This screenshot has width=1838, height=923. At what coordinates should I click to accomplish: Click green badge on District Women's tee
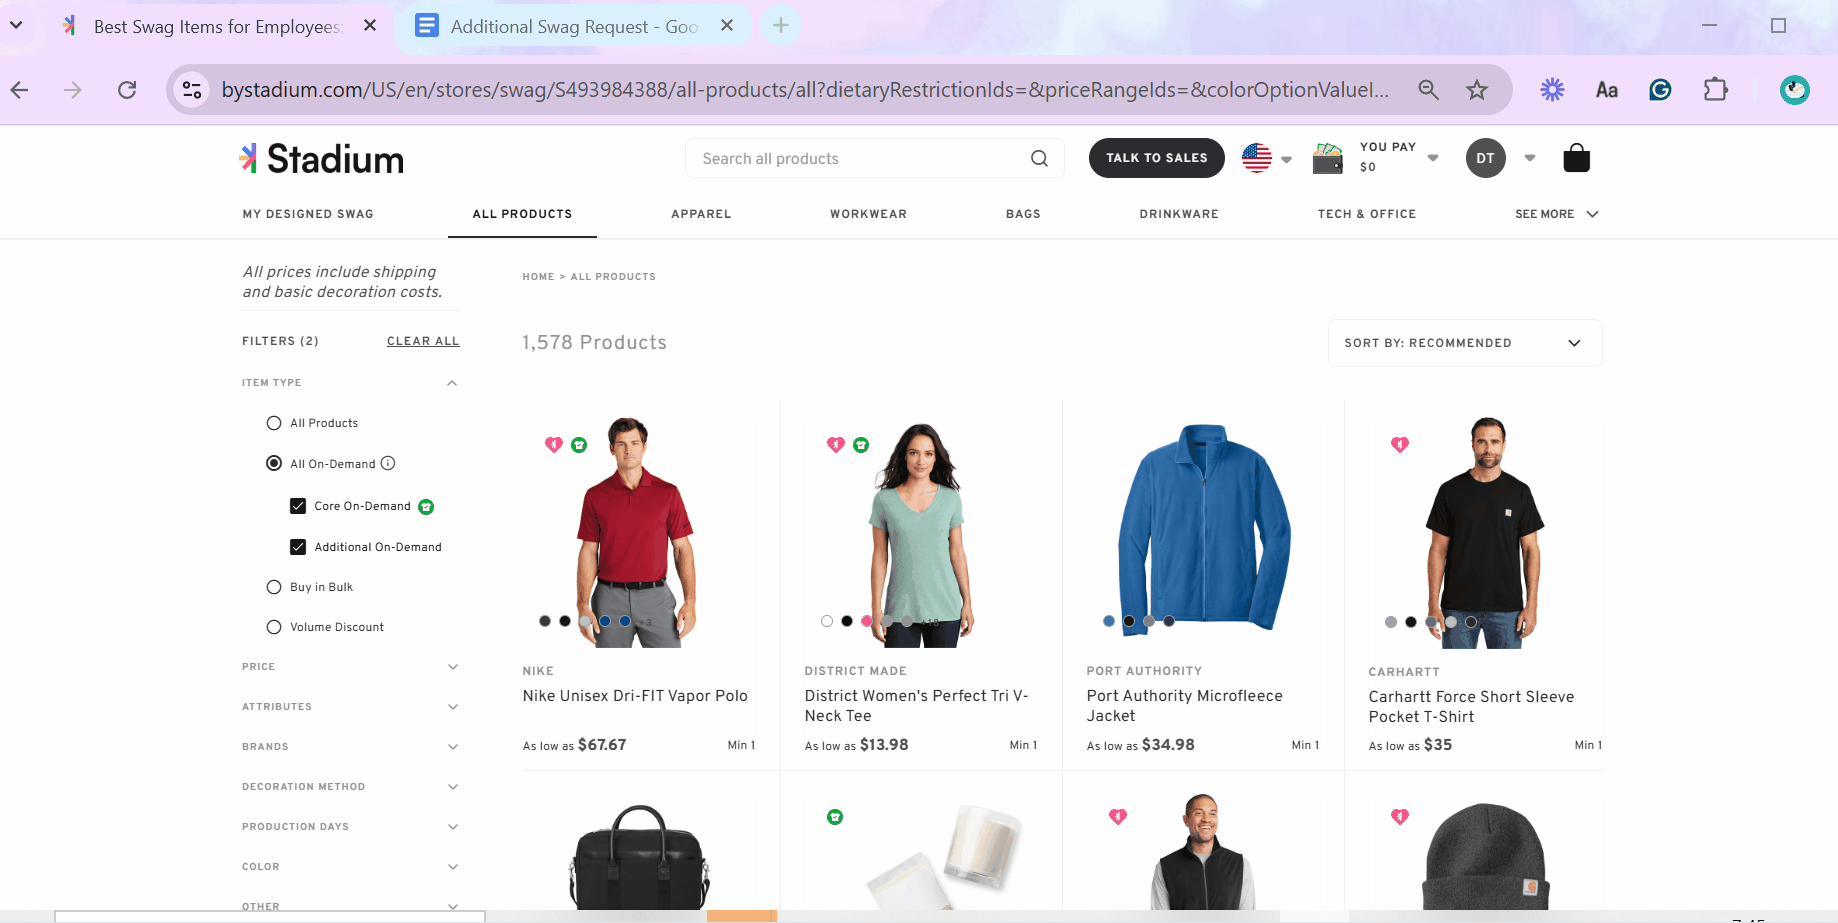861,445
